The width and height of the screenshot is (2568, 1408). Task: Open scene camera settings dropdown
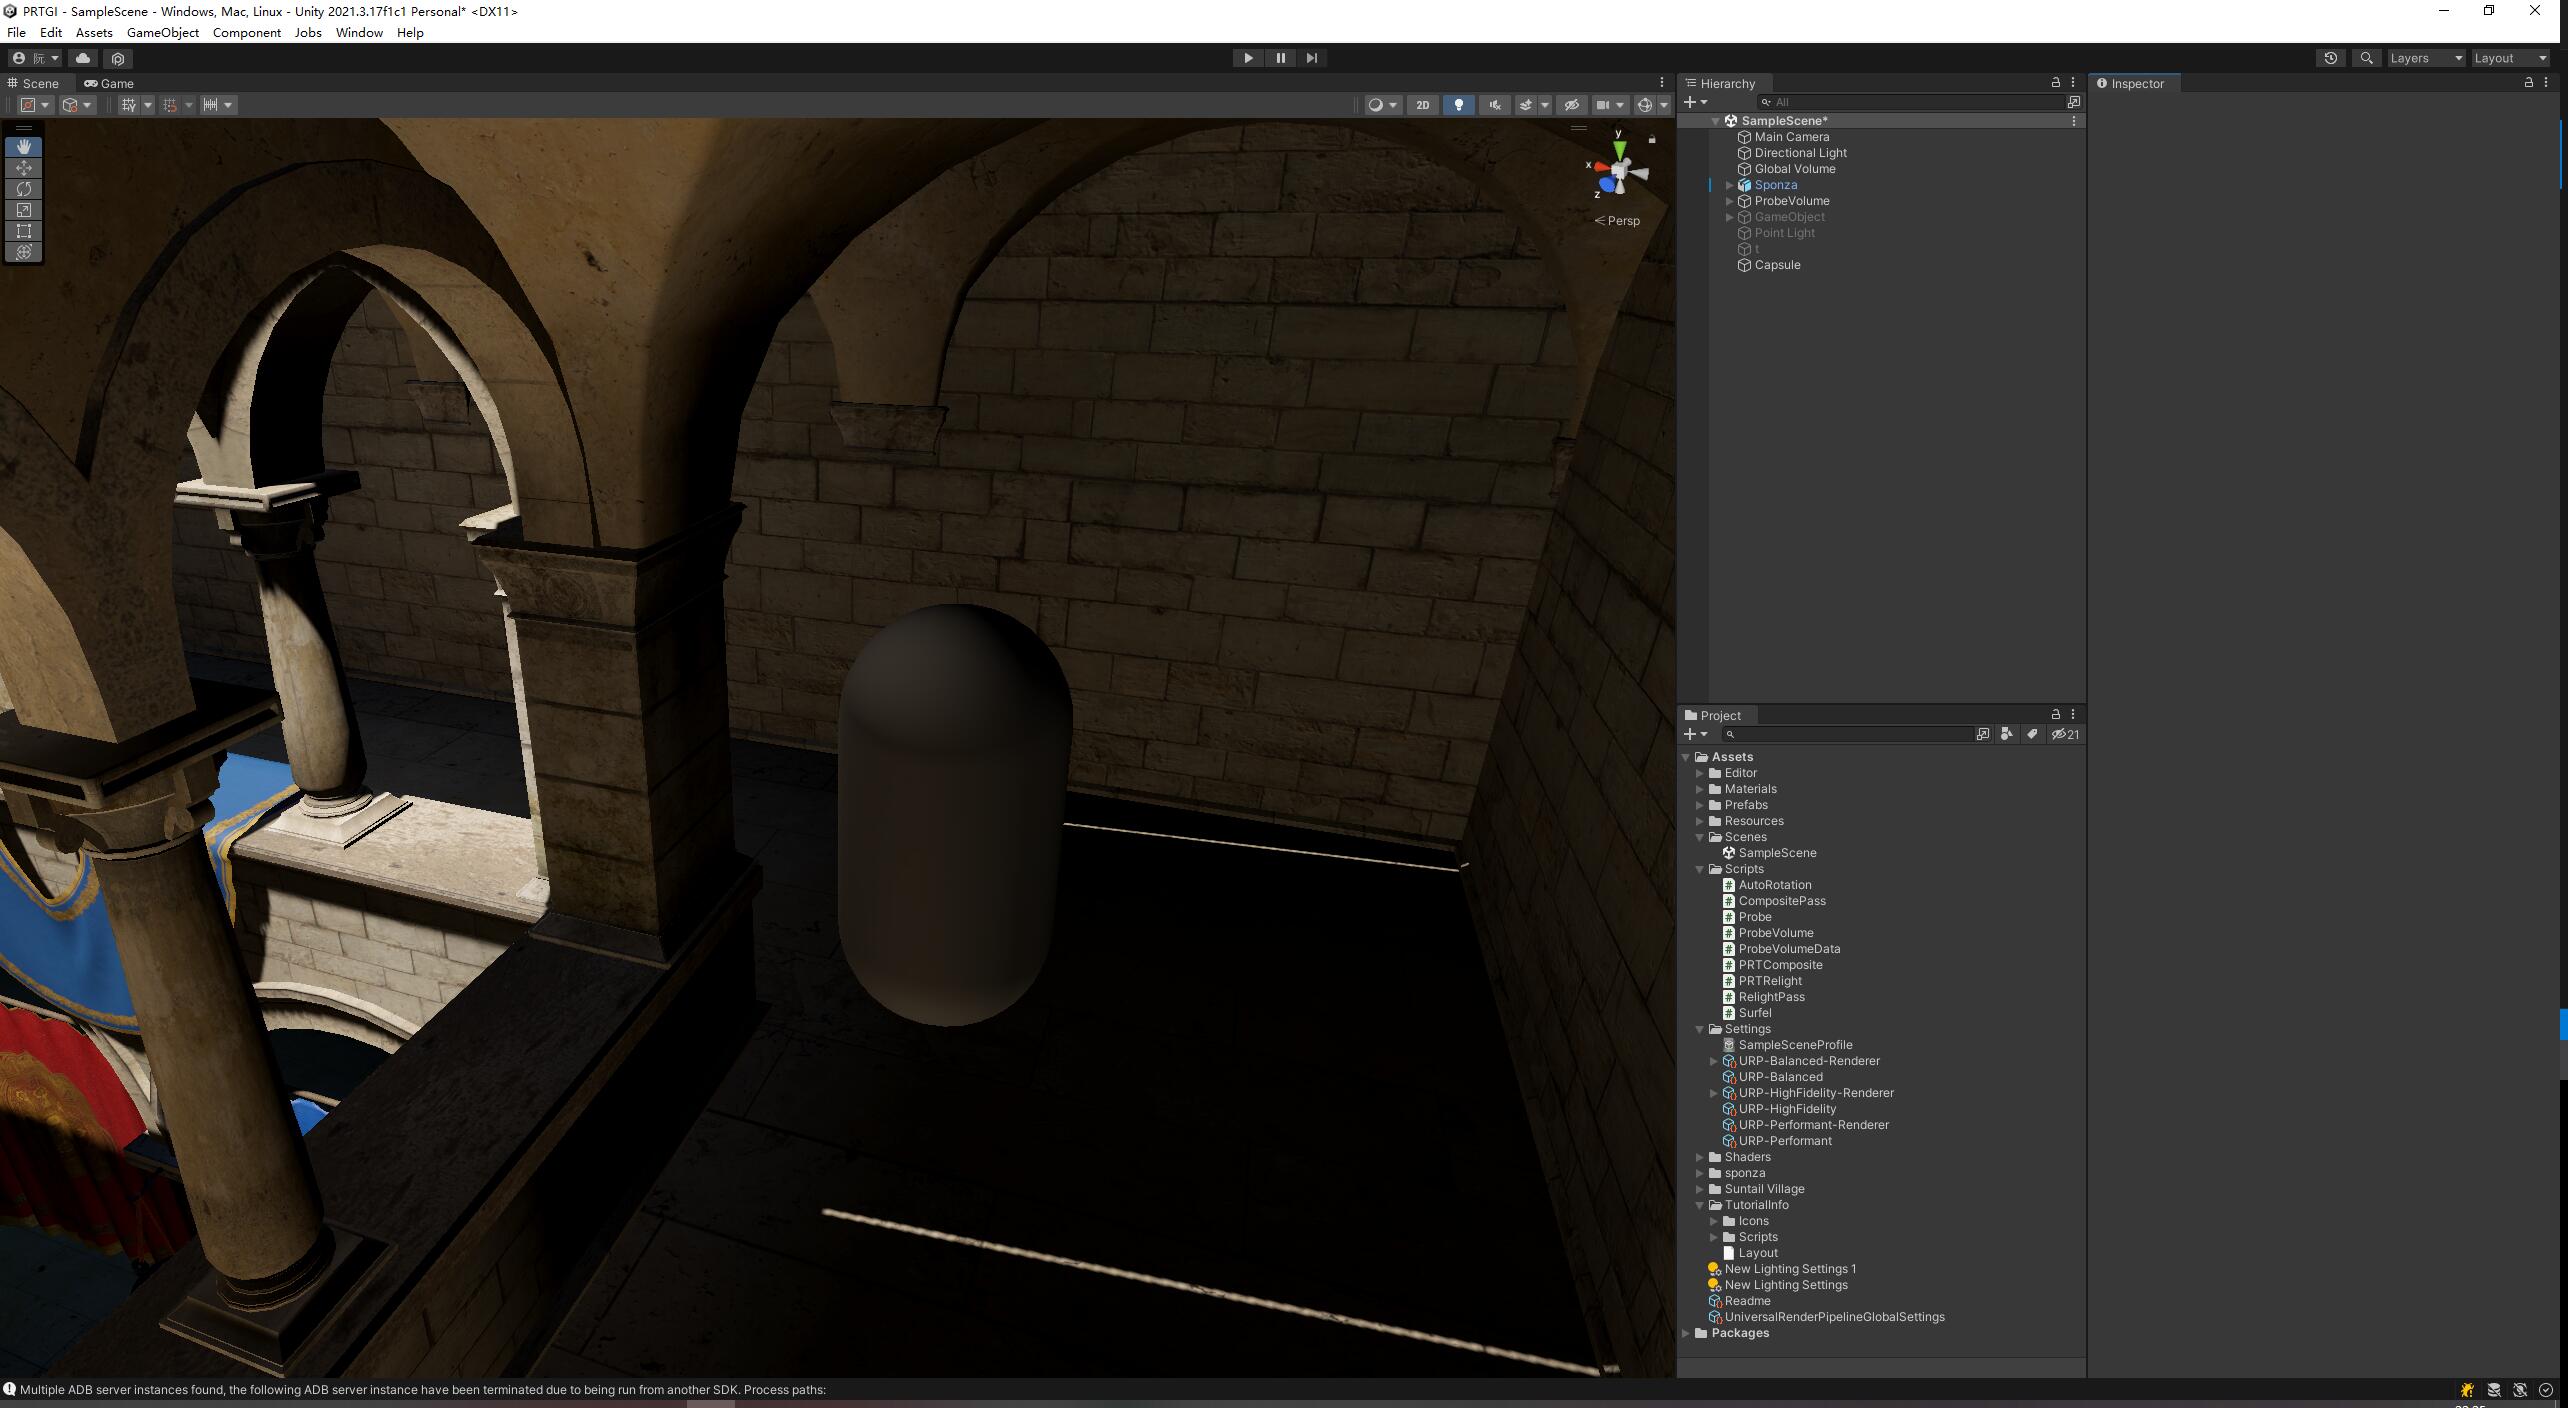pyautogui.click(x=1610, y=105)
